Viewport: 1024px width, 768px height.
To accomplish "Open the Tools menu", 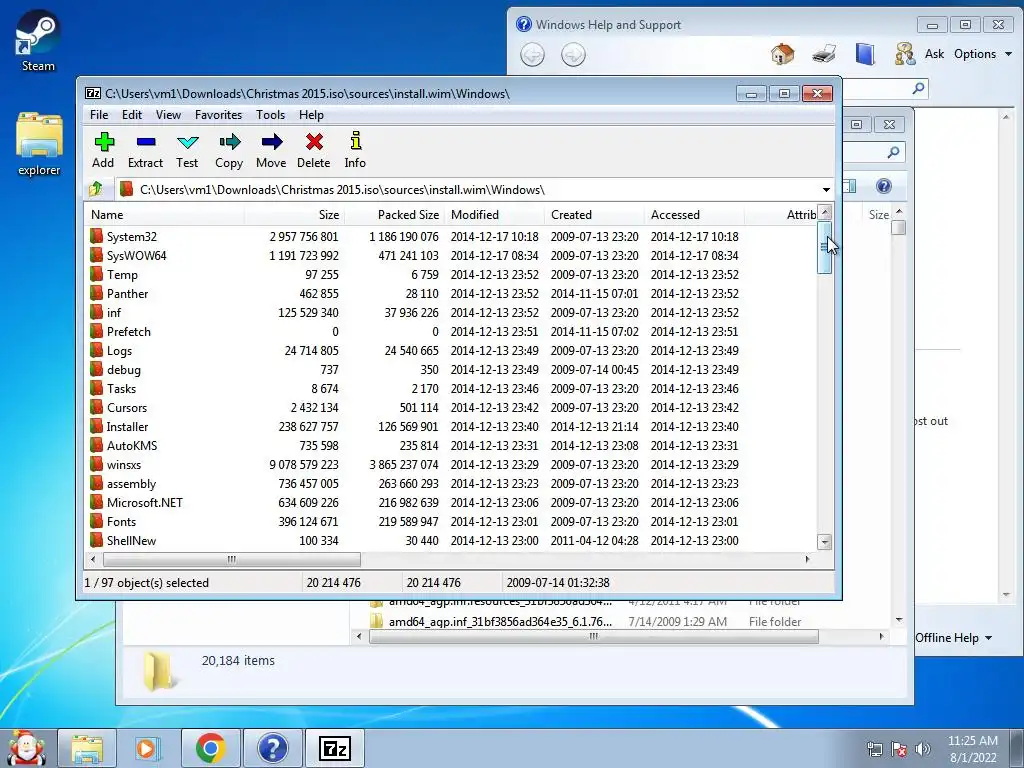I will click(270, 115).
